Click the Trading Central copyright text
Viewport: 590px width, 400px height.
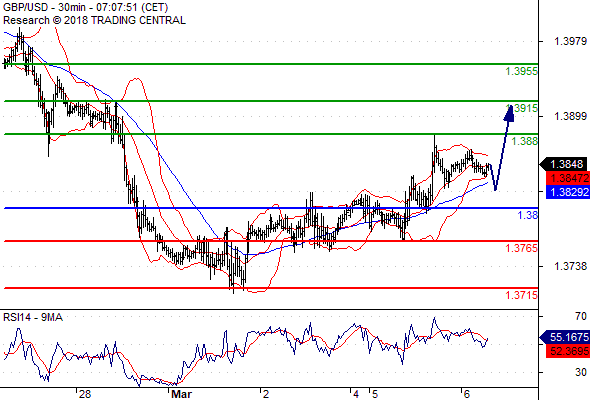click(x=94, y=20)
